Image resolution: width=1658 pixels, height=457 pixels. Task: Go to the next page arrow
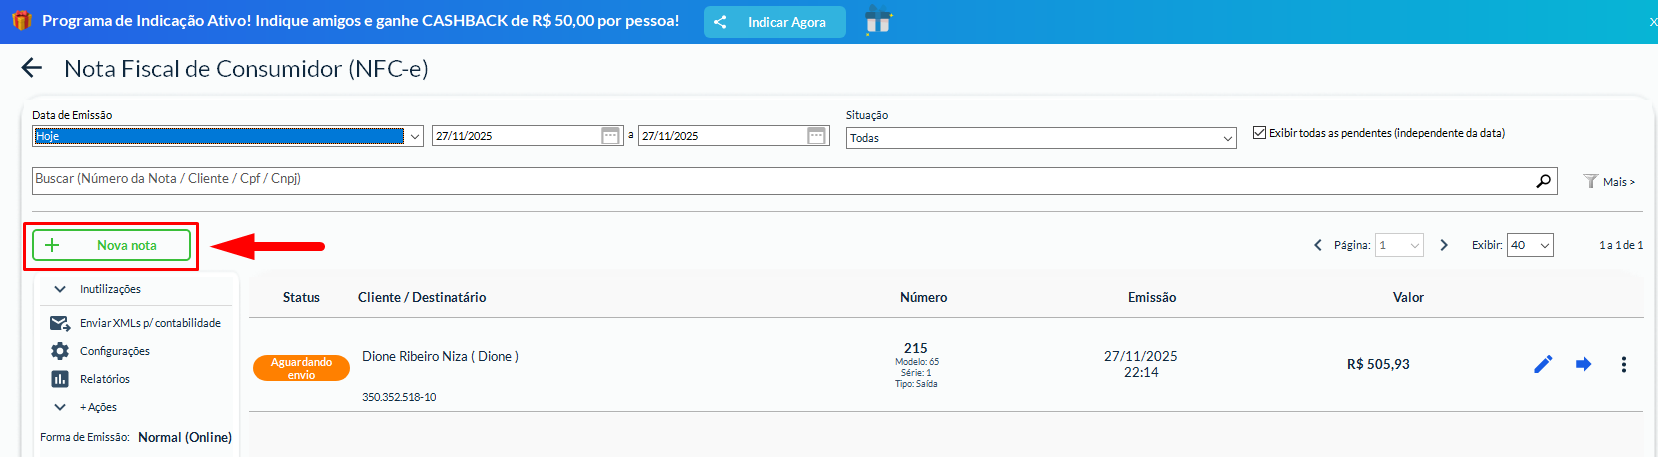(x=1444, y=245)
